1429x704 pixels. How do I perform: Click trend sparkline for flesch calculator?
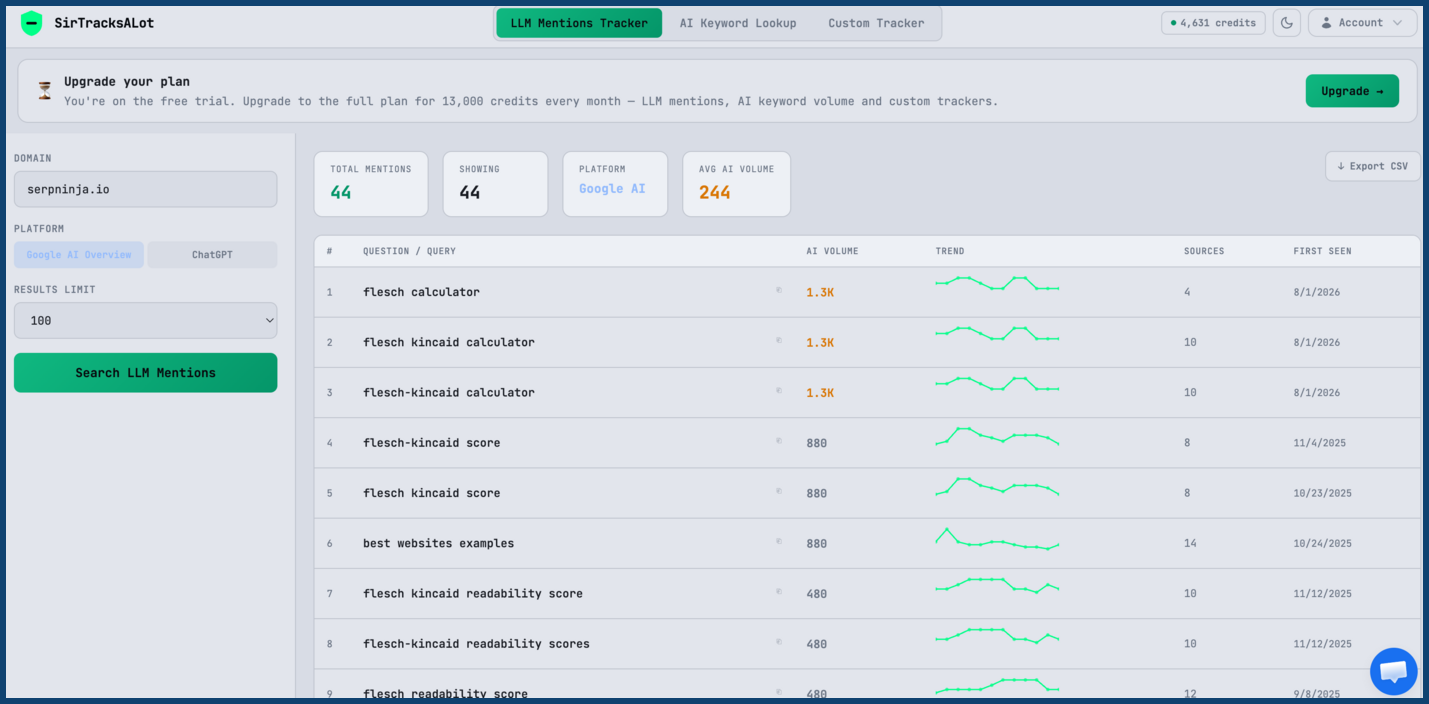[997, 283]
